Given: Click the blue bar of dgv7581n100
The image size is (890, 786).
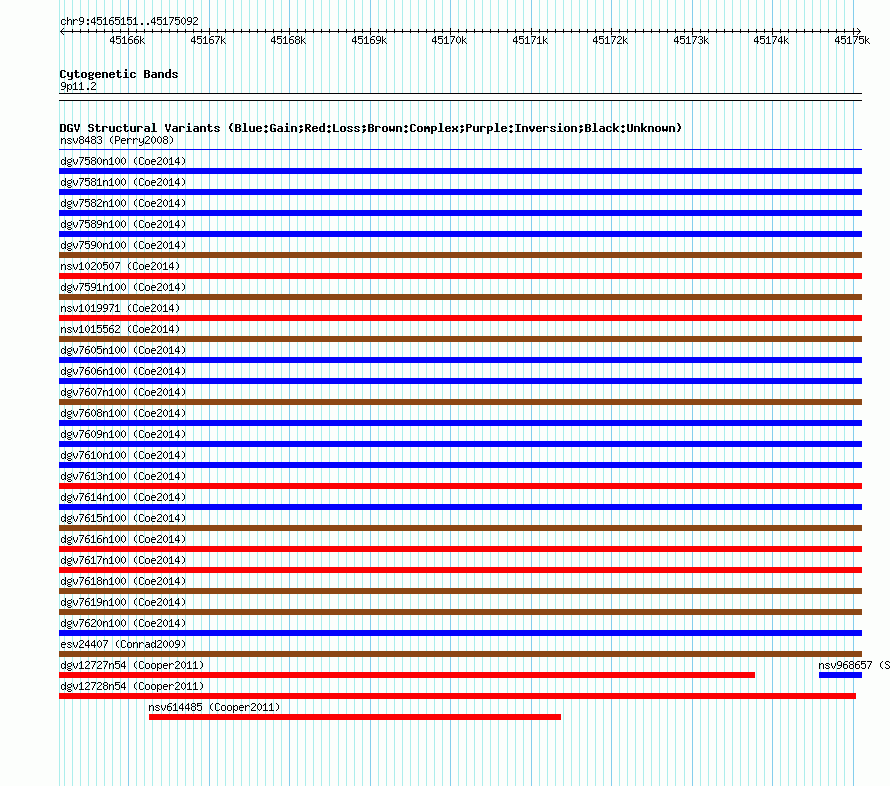Looking at the screenshot, I should 460,192.
